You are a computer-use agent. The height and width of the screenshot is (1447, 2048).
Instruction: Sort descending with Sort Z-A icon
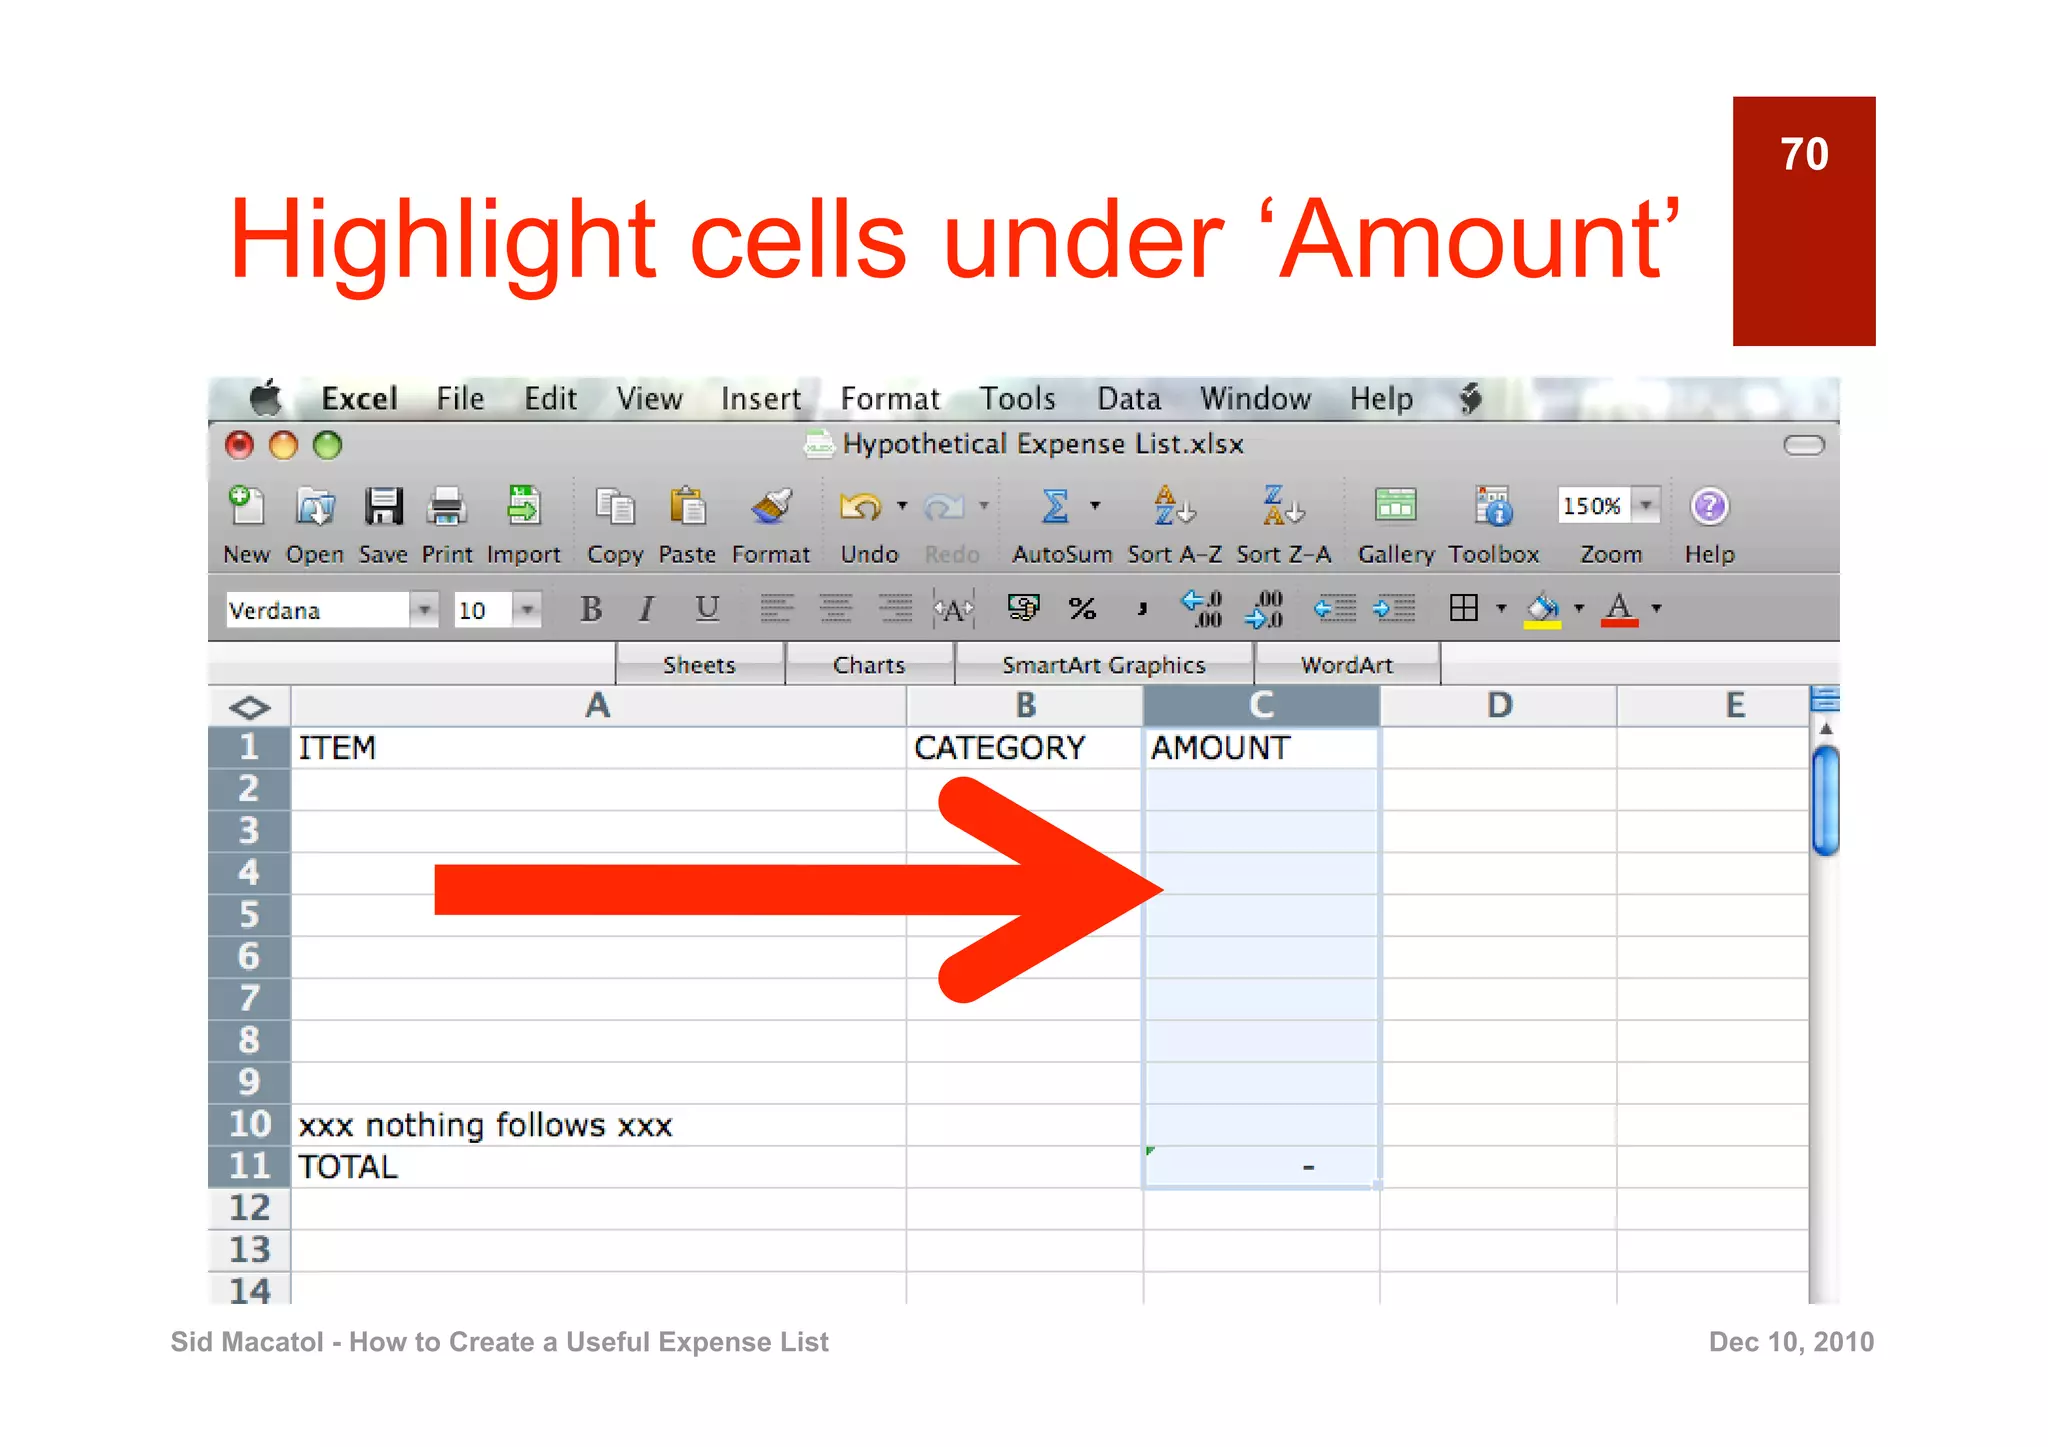[x=1283, y=505]
